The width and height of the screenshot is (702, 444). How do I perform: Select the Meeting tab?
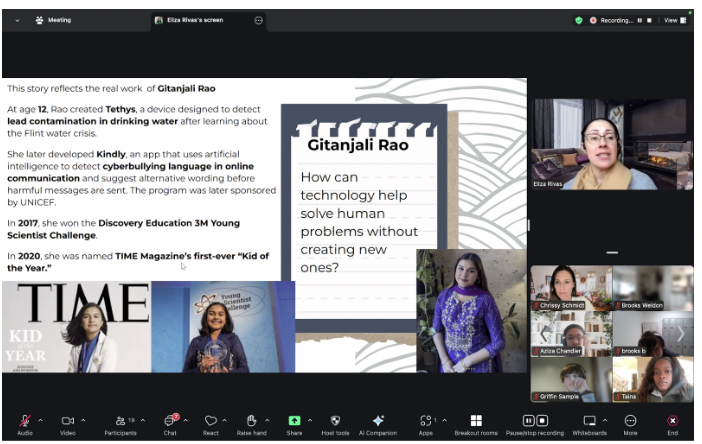53,20
